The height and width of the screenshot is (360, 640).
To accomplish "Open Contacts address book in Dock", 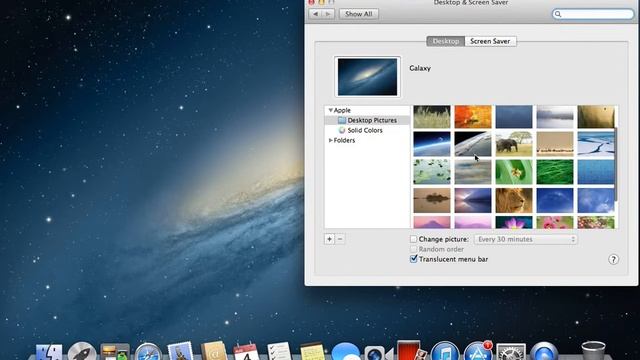I will coord(213,351).
